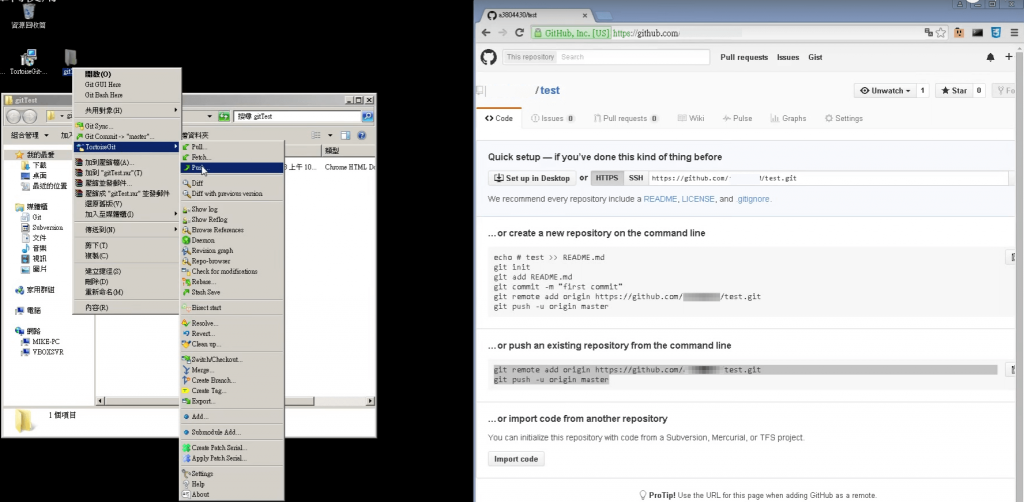Click the GitHub notifications bell icon
The height and width of the screenshot is (502, 1024).
990,57
